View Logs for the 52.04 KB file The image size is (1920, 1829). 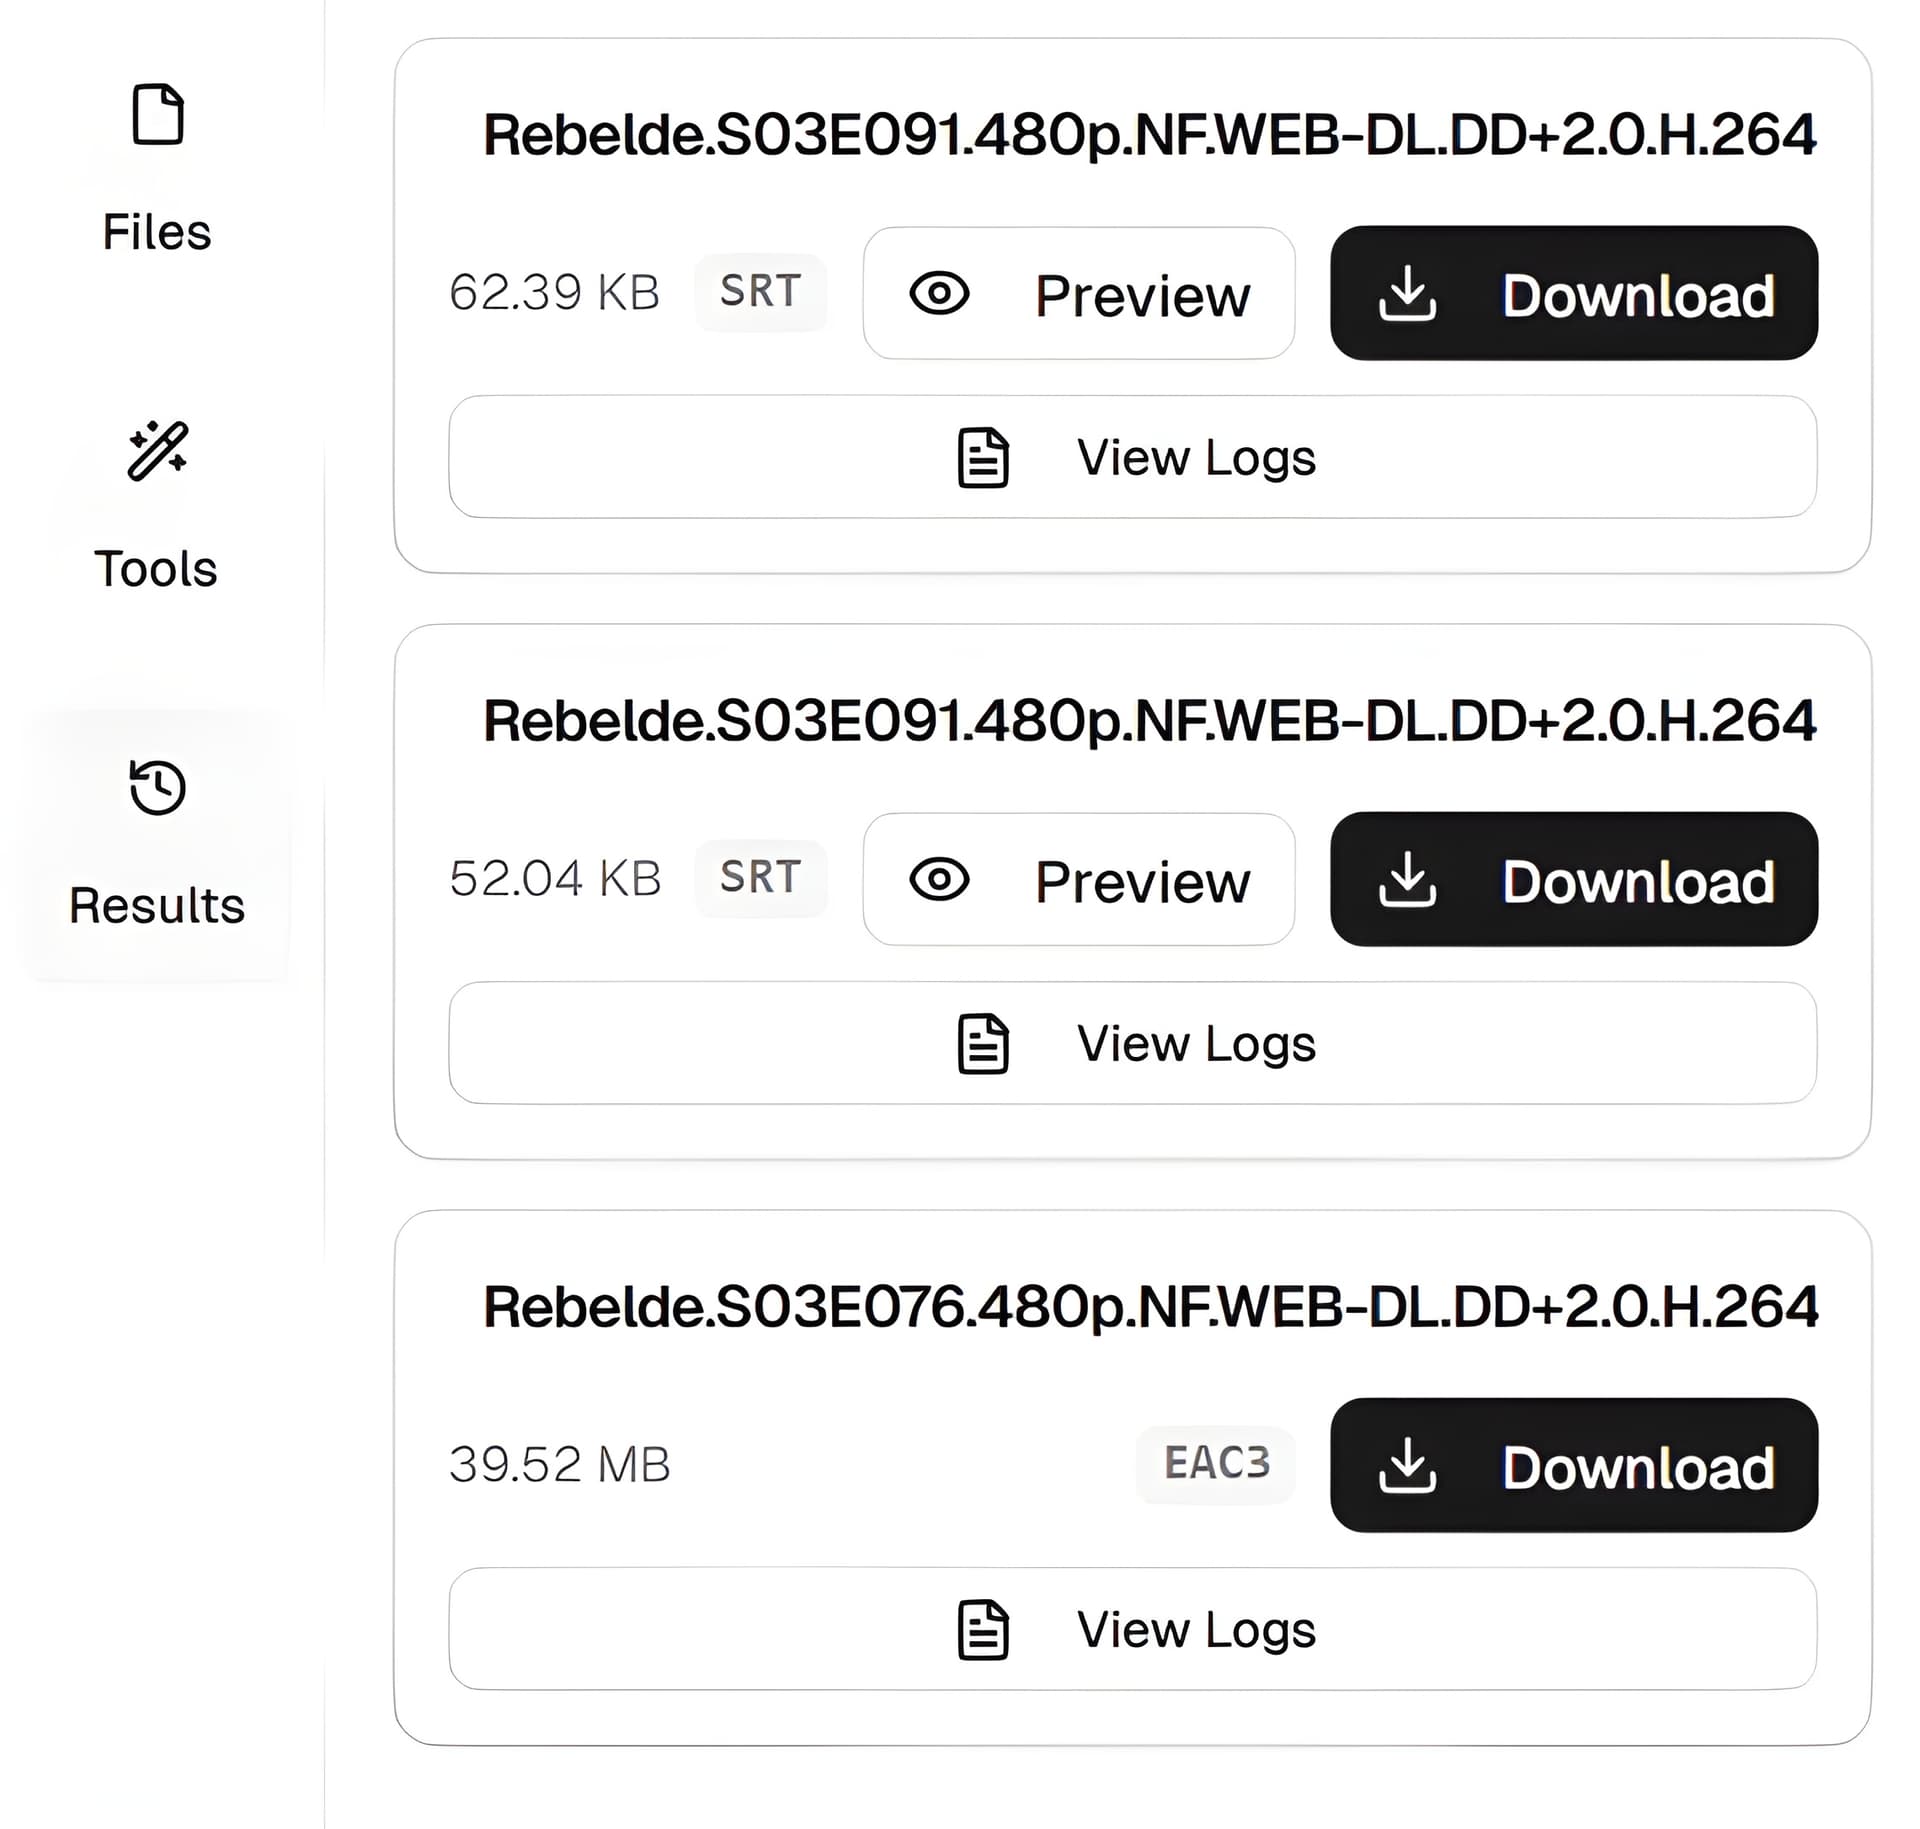pyautogui.click(x=1133, y=1043)
